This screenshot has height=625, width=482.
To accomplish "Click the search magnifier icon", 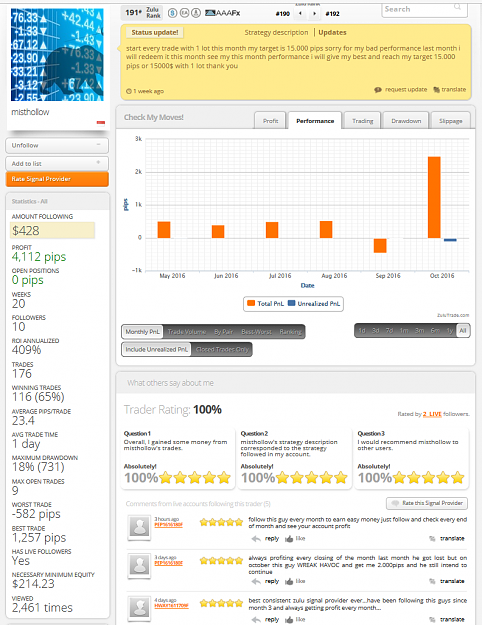I will pyautogui.click(x=457, y=7).
